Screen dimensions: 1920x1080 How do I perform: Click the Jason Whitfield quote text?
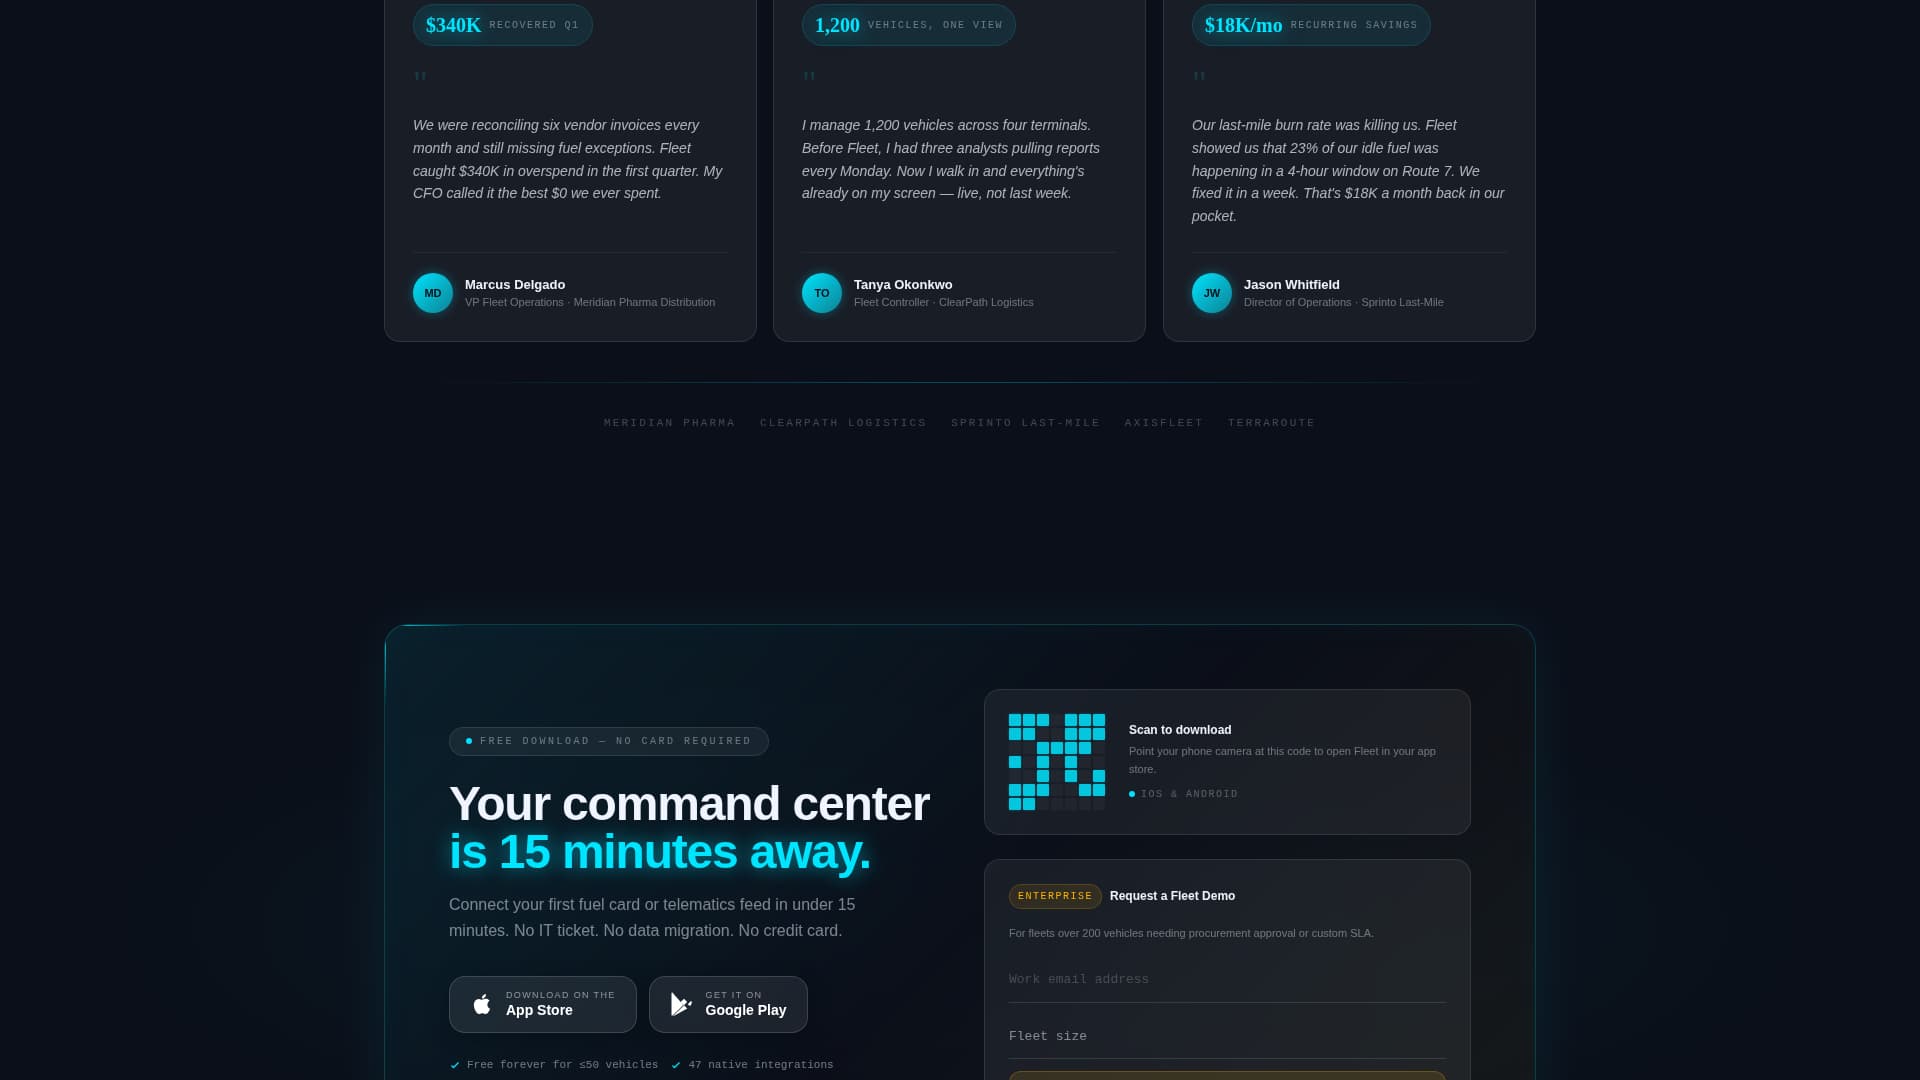point(1348,171)
